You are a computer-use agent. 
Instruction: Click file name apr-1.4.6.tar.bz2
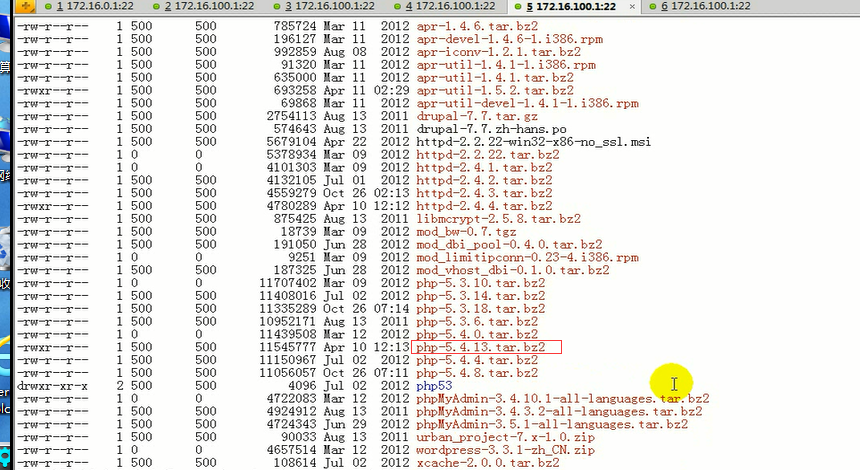[x=477, y=26]
